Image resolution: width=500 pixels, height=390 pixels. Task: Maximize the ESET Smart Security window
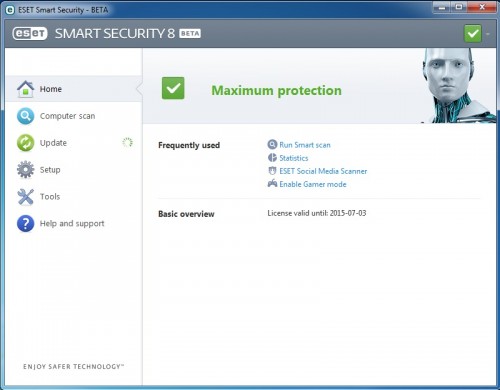[459, 7]
